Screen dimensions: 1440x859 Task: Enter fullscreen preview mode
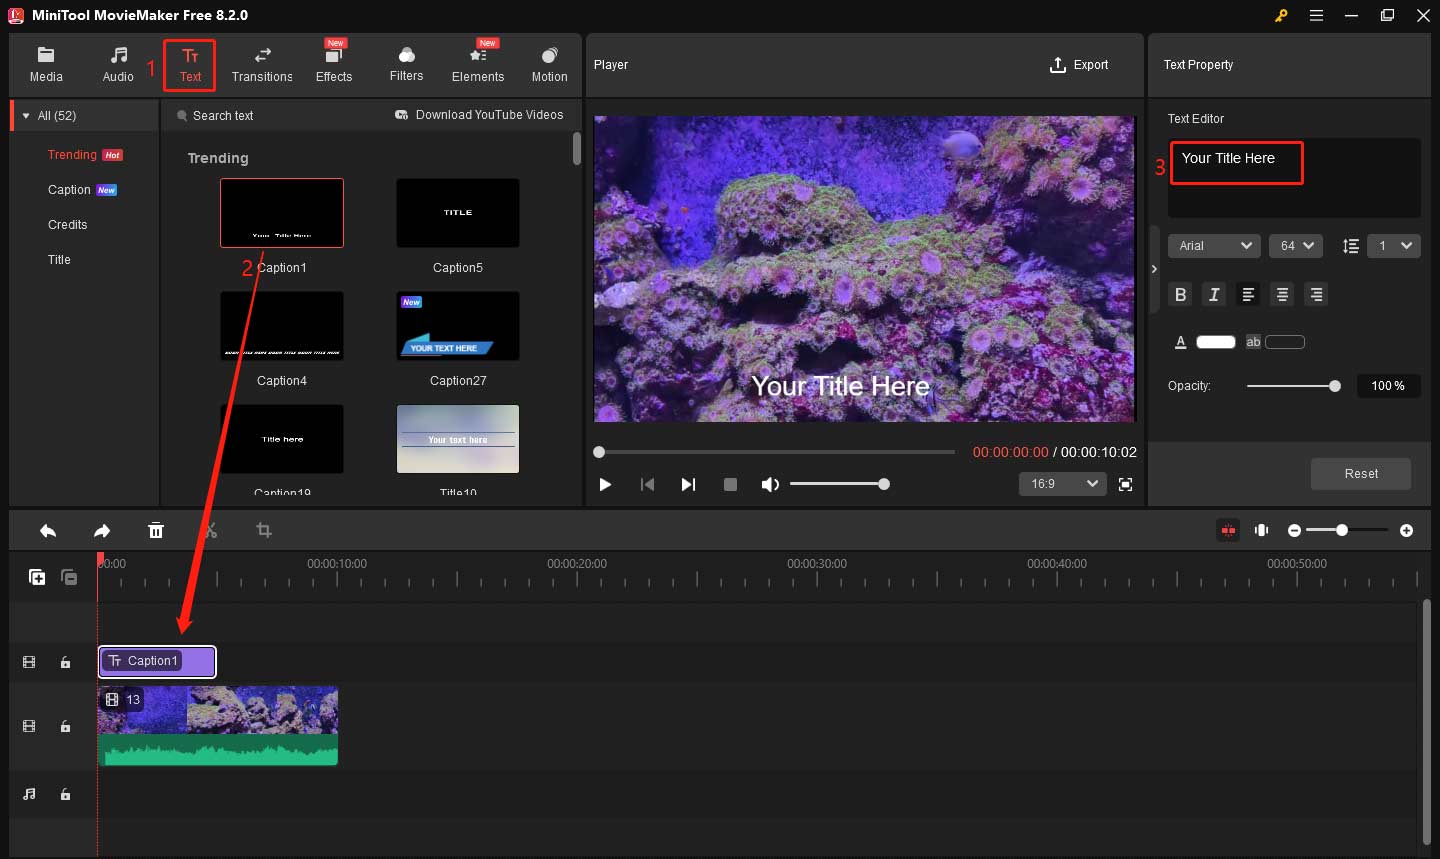pyautogui.click(x=1125, y=484)
